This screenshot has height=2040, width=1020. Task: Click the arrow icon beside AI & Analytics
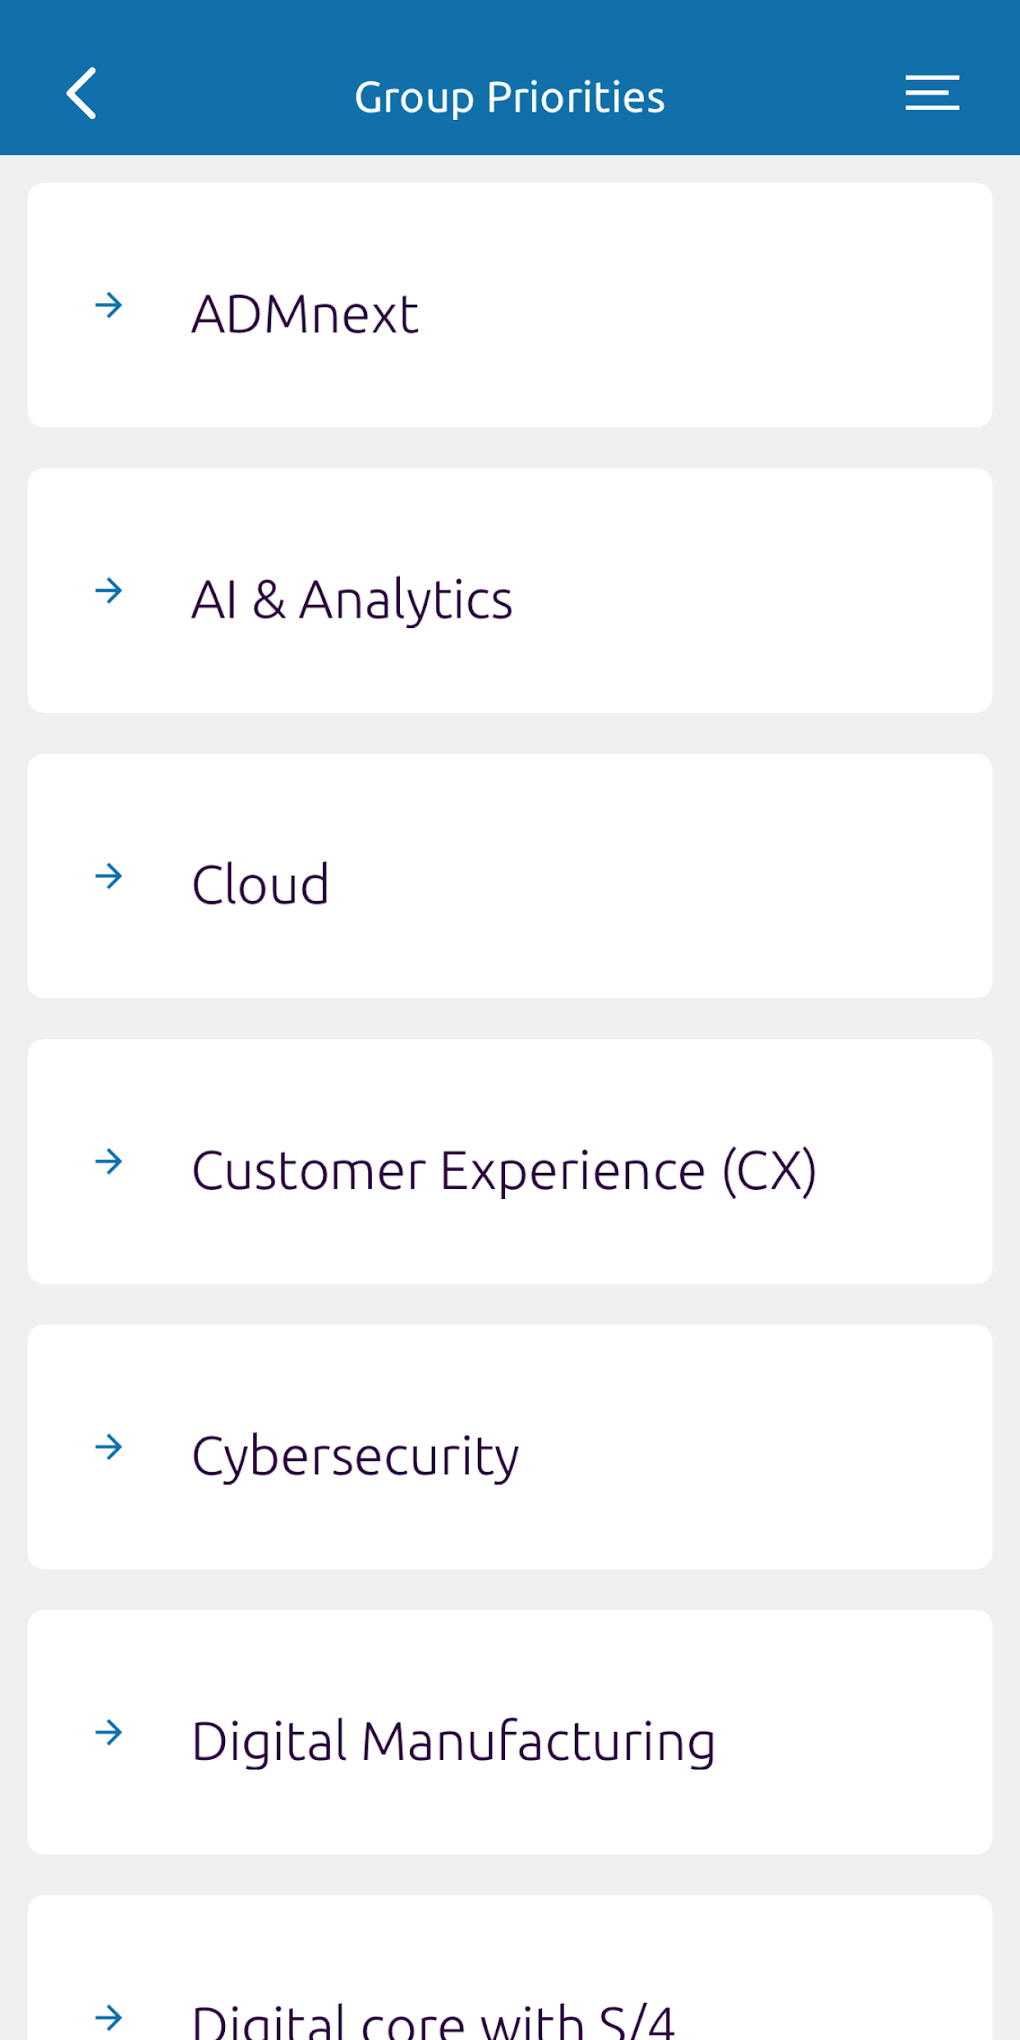(109, 591)
